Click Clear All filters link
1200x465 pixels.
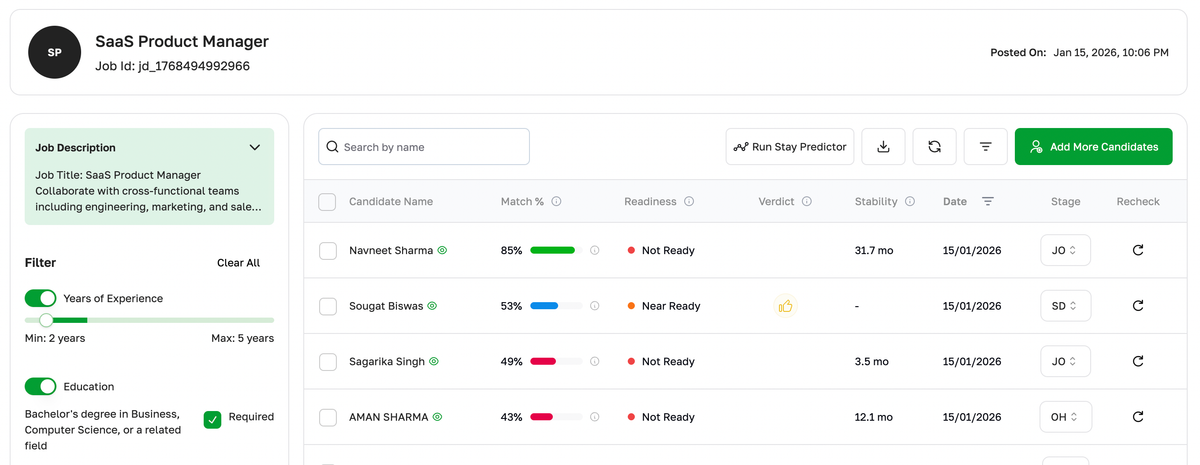(238, 263)
